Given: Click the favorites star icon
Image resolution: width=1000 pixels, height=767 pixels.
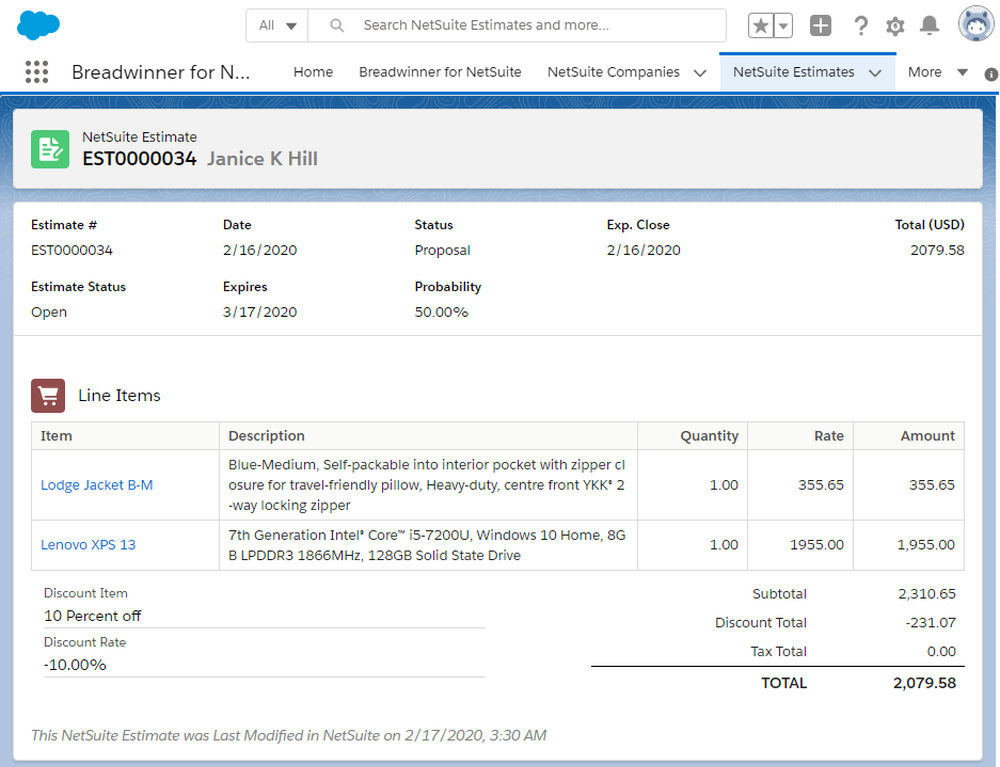Looking at the screenshot, I should (x=761, y=26).
